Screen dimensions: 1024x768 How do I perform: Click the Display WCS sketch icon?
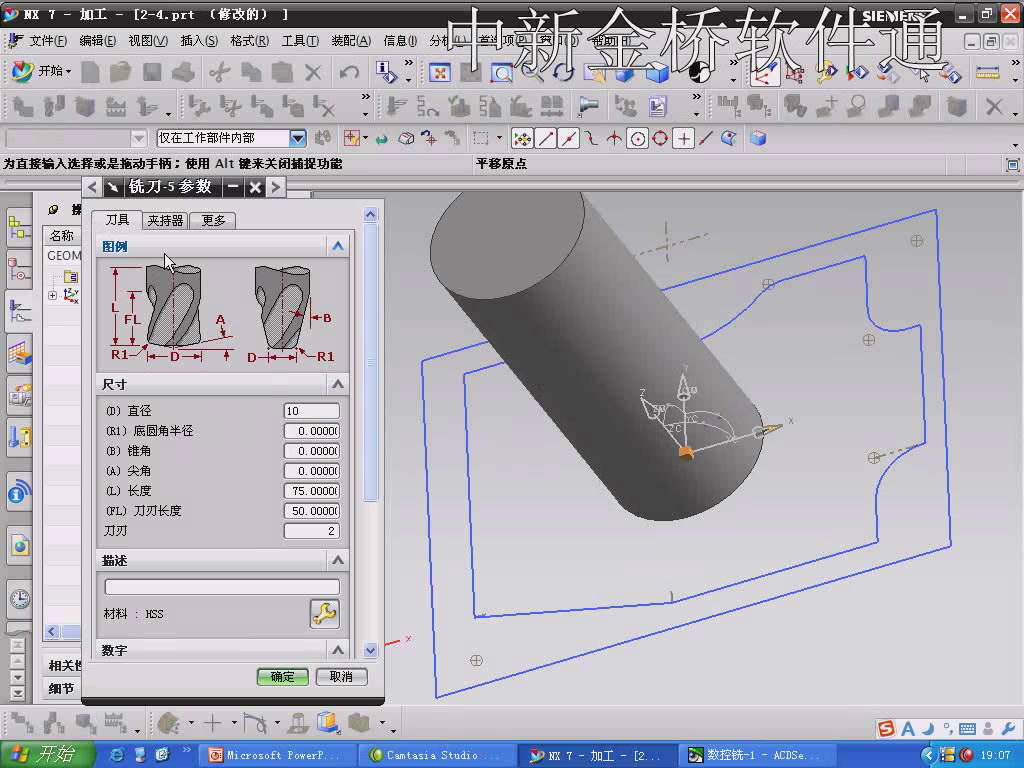click(x=763, y=72)
